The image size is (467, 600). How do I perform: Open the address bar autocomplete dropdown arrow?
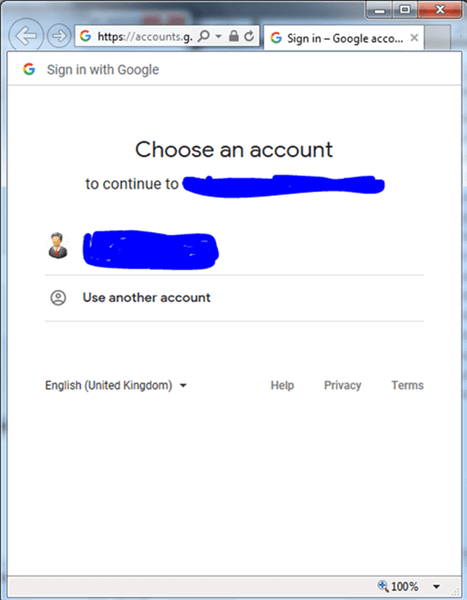tap(218, 36)
